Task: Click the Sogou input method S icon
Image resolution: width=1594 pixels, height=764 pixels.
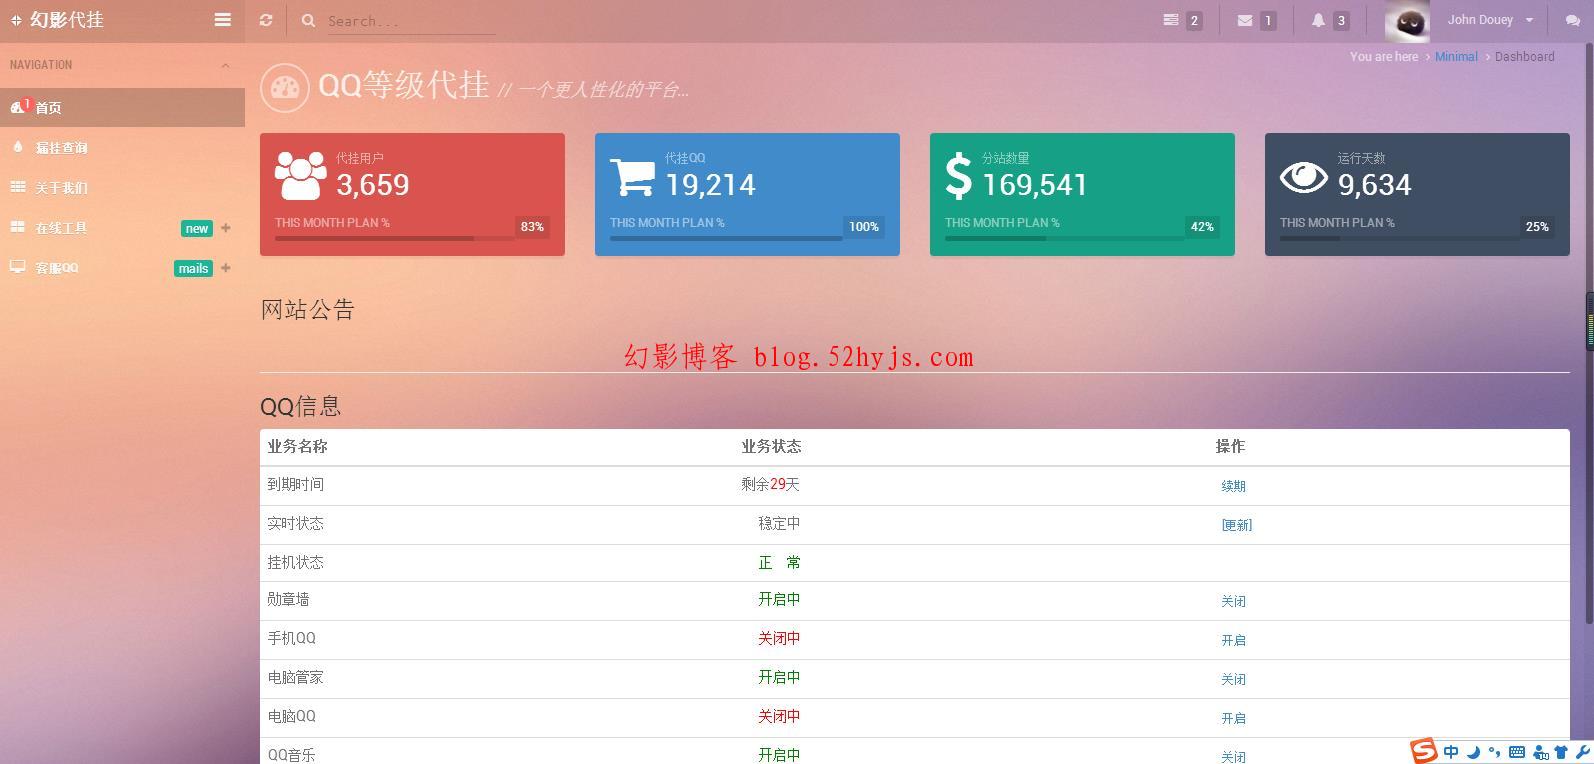Action: point(1423,751)
